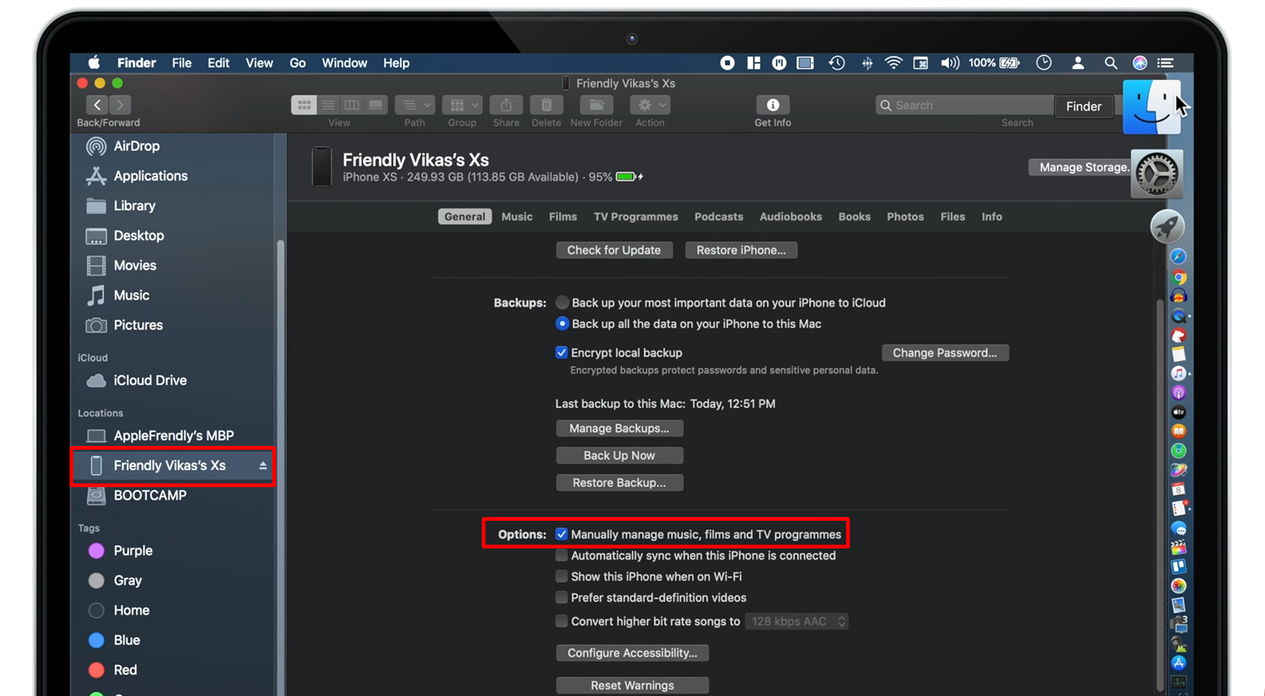The image size is (1265, 696).
Task: Open the Path dropdown in toolbar
Action: (x=414, y=105)
